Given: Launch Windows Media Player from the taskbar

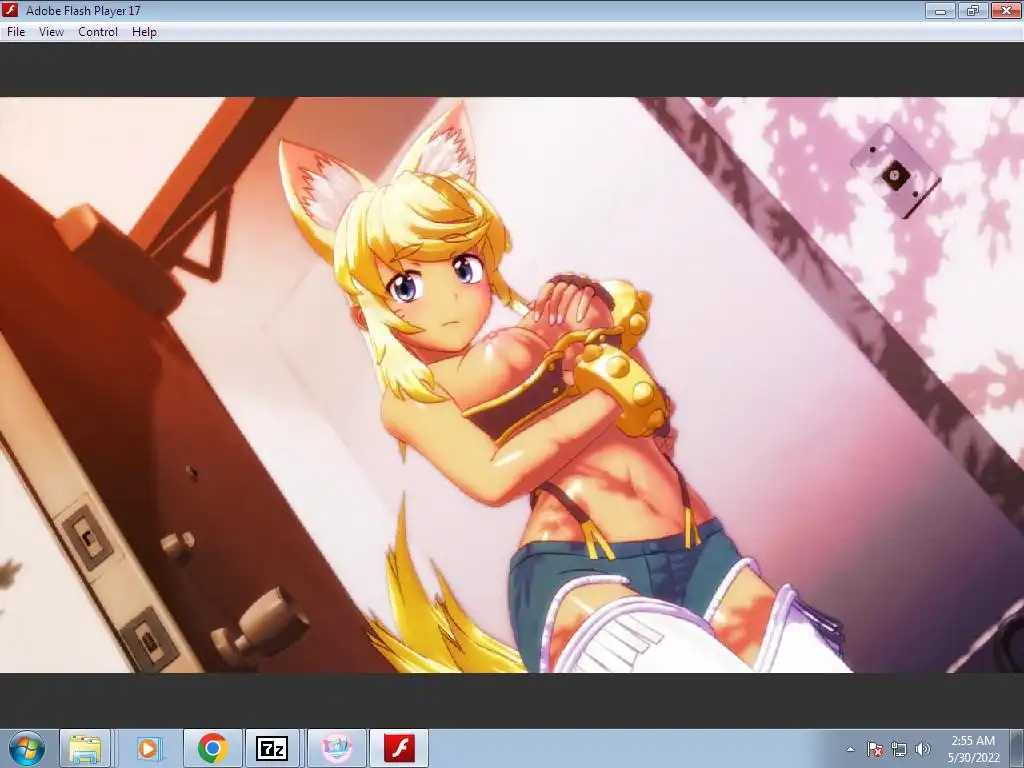Looking at the screenshot, I should click(x=148, y=748).
